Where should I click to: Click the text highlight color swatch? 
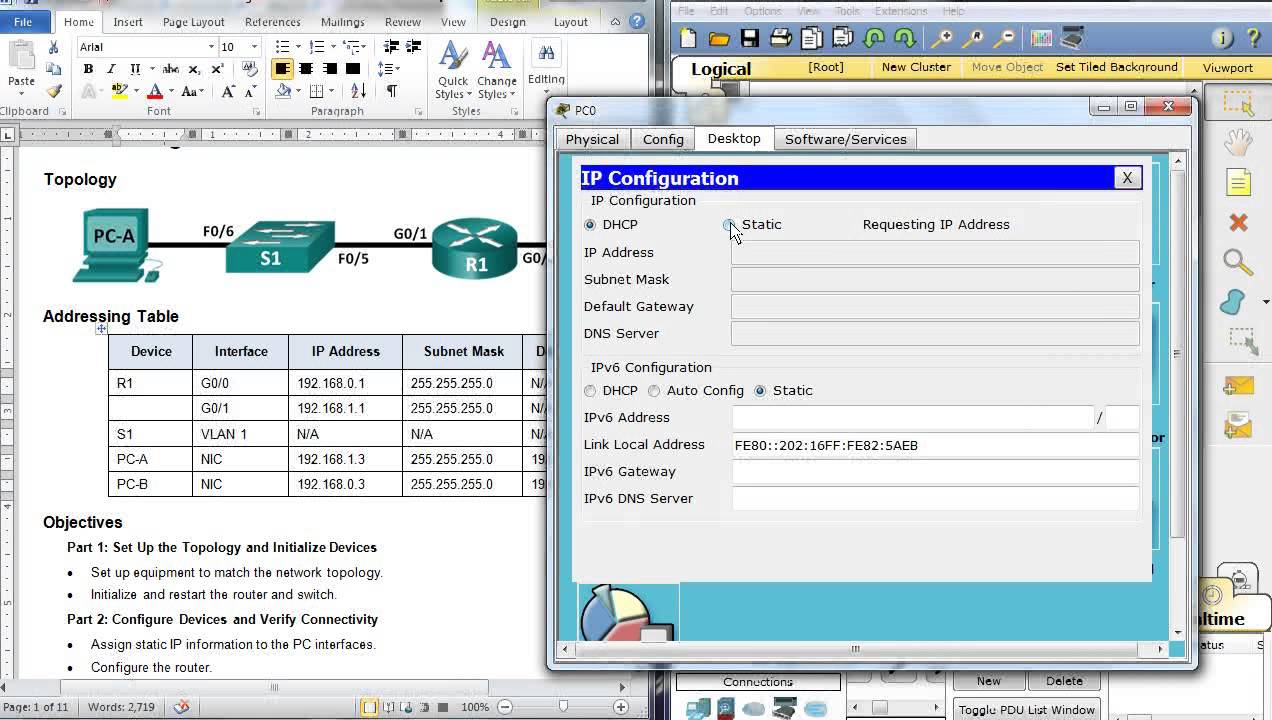coord(120,92)
